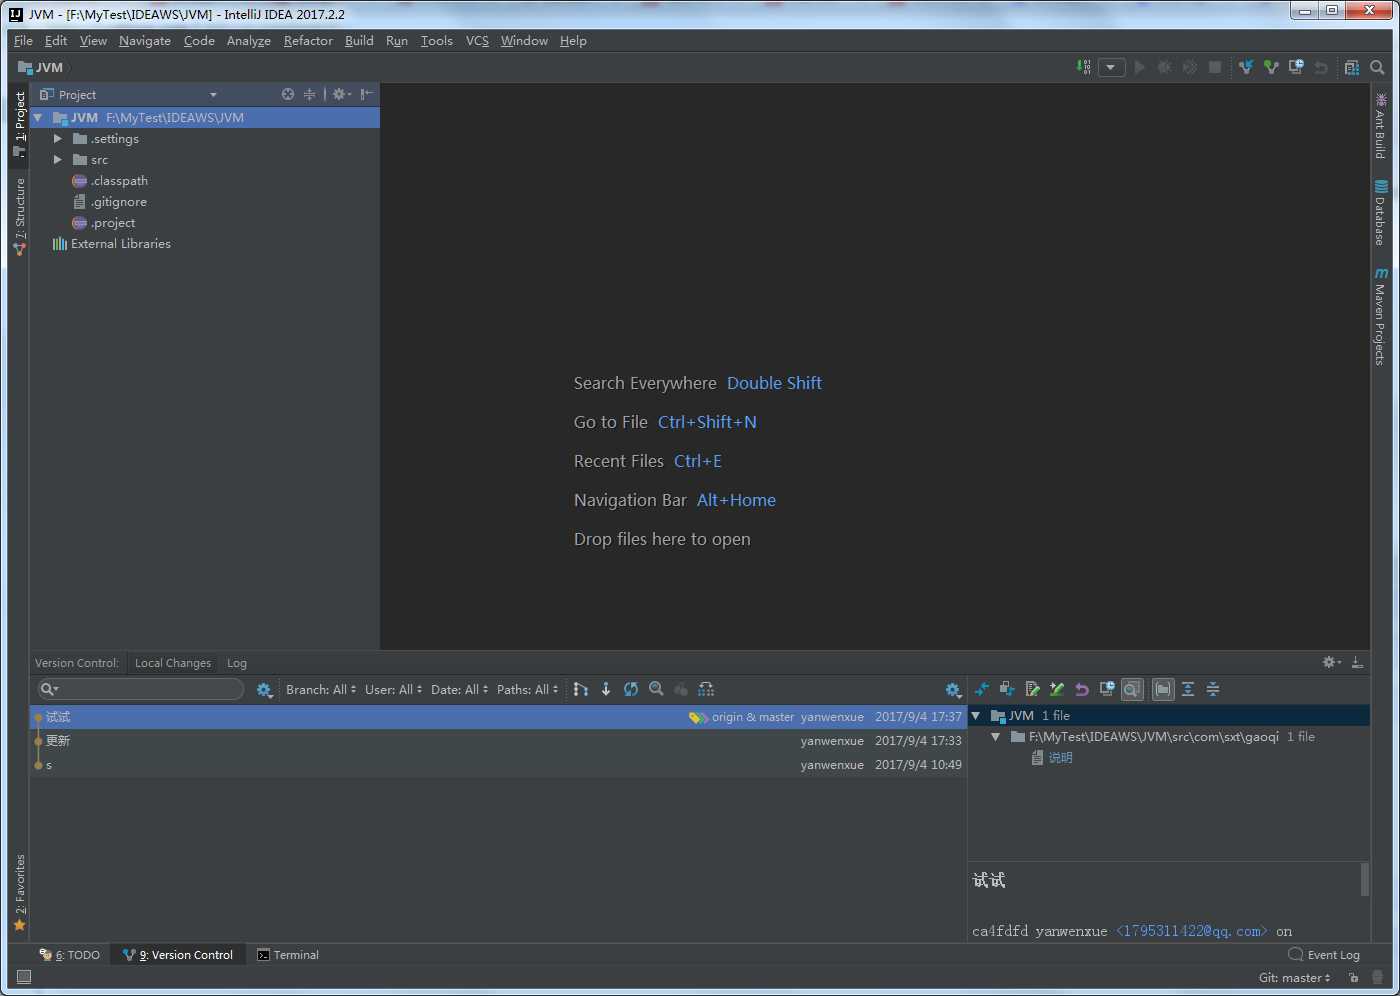This screenshot has height=996, width=1400.
Task: Open the run configuration dropdown
Action: tap(1111, 67)
